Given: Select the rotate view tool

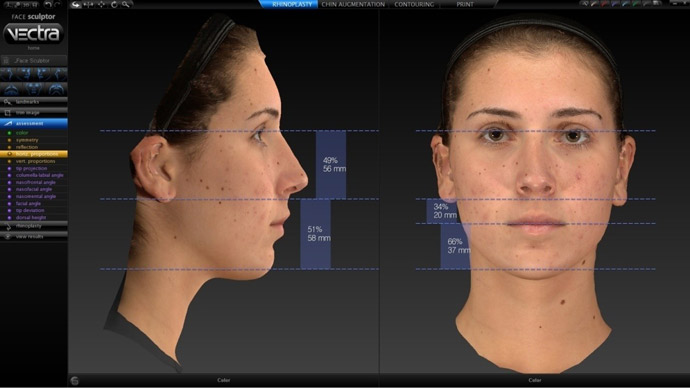Looking at the screenshot, I should (x=114, y=4).
